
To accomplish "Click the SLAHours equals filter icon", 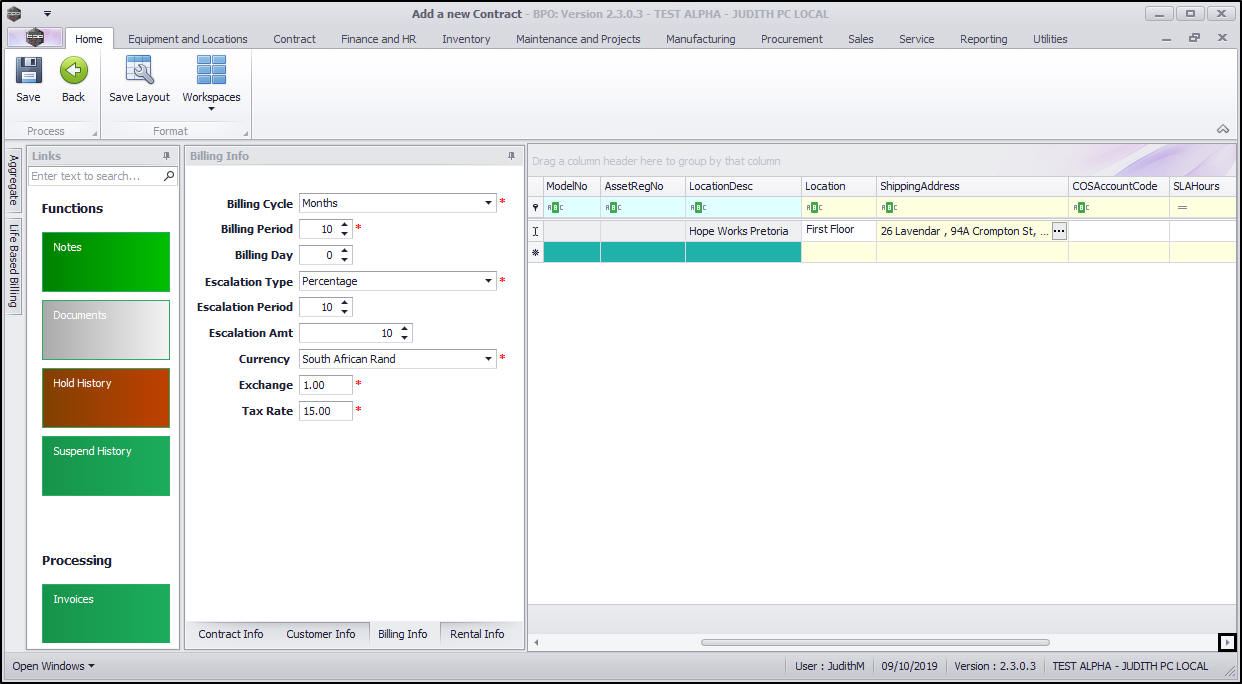I will [x=1181, y=208].
